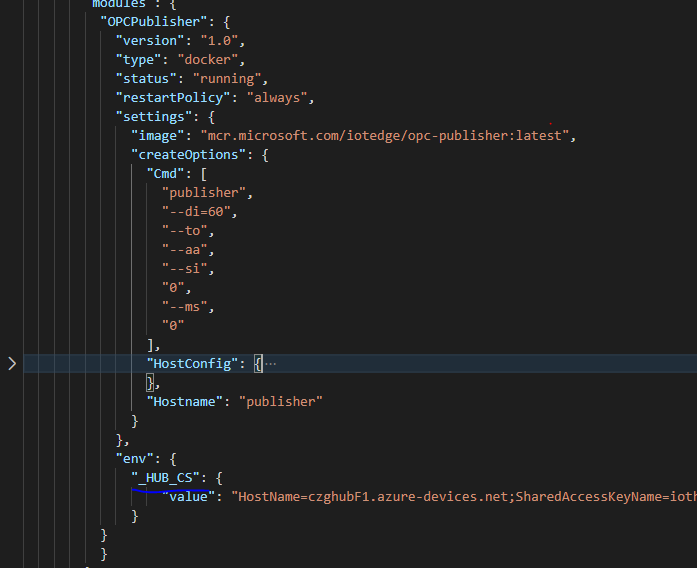Click the folded ellipsis after HostConfig brace
The height and width of the screenshot is (568, 697).
(x=270, y=364)
